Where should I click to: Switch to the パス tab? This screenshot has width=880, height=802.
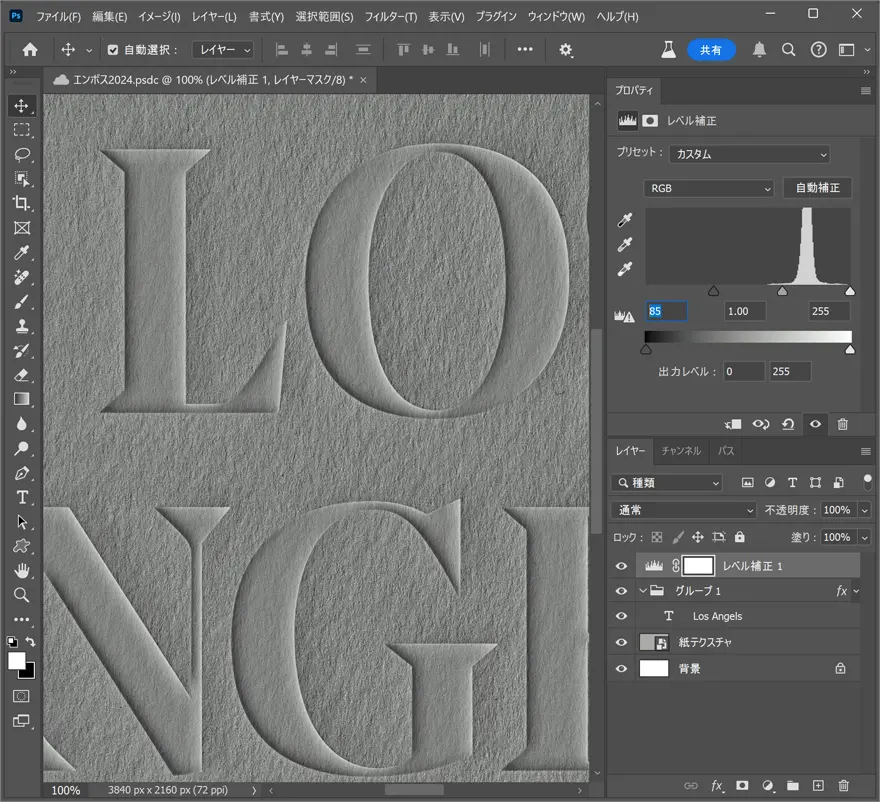726,451
